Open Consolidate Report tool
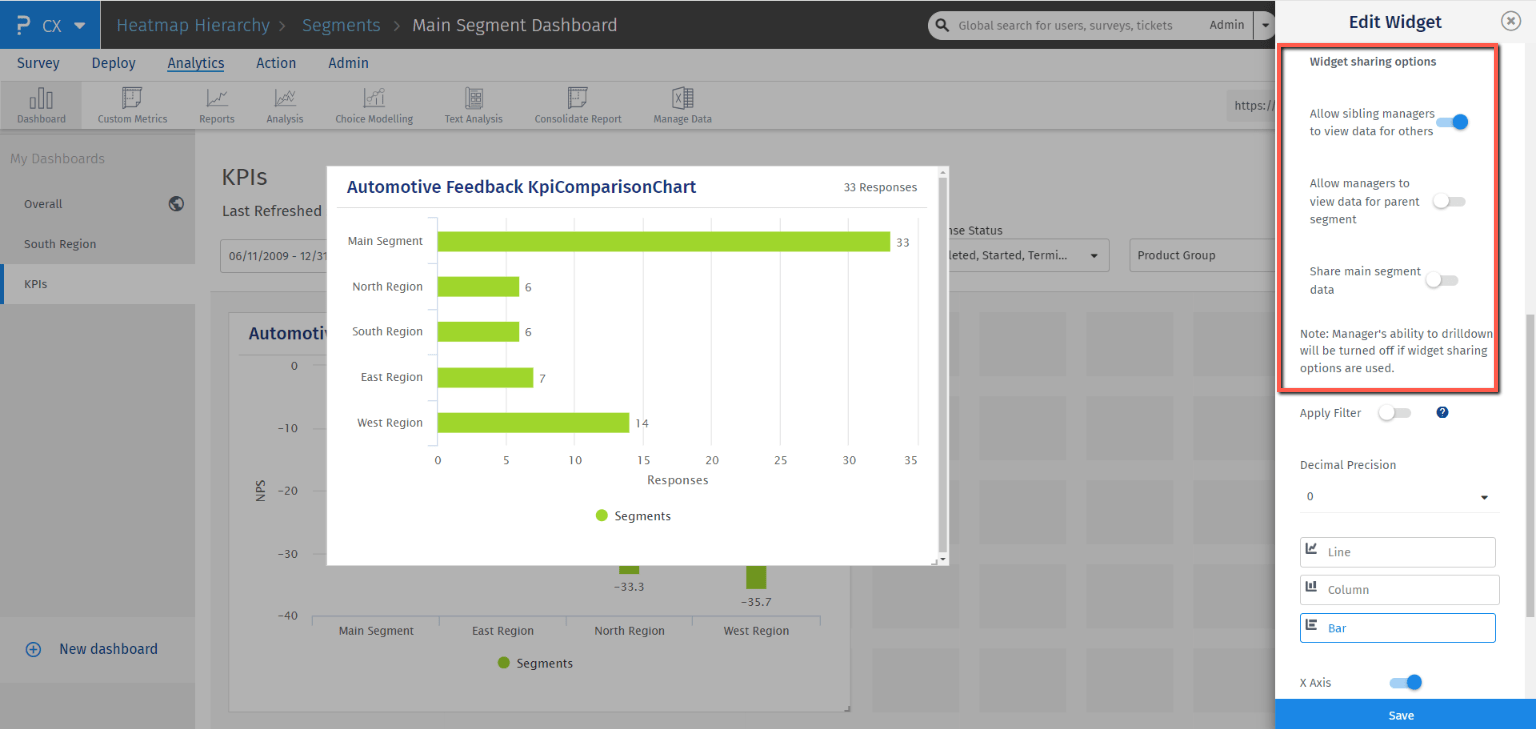 pos(577,105)
